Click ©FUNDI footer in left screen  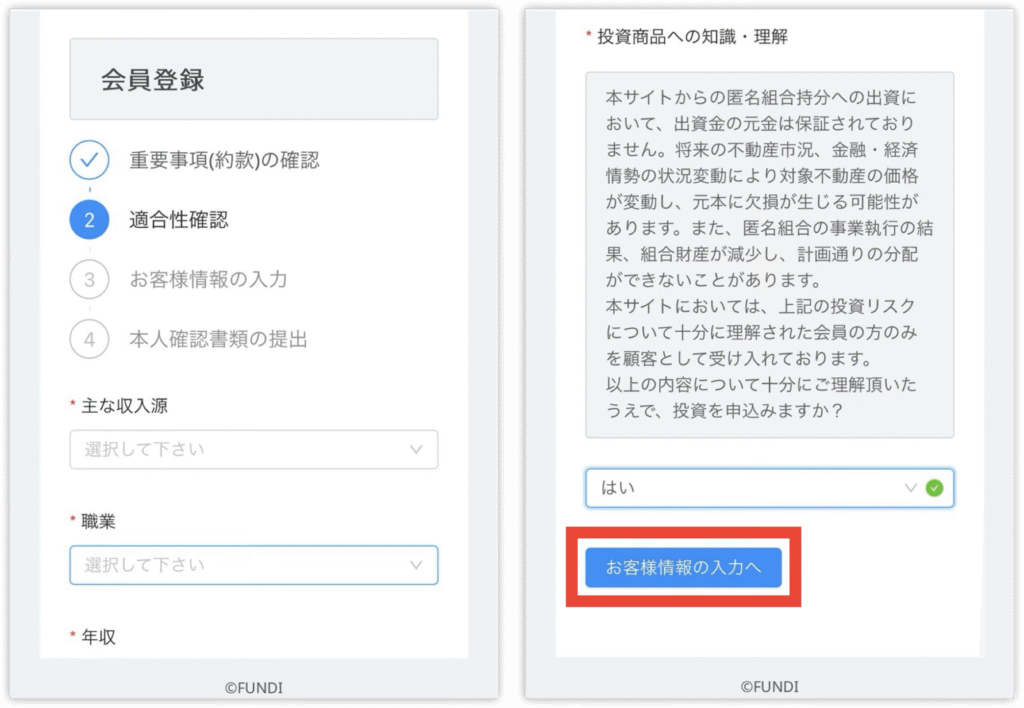point(254,688)
